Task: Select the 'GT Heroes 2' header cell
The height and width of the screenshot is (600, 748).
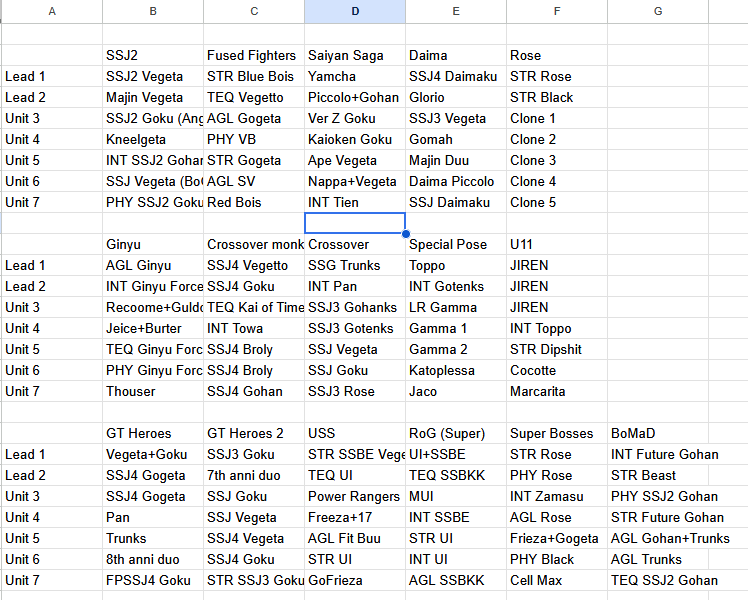Action: pos(254,433)
